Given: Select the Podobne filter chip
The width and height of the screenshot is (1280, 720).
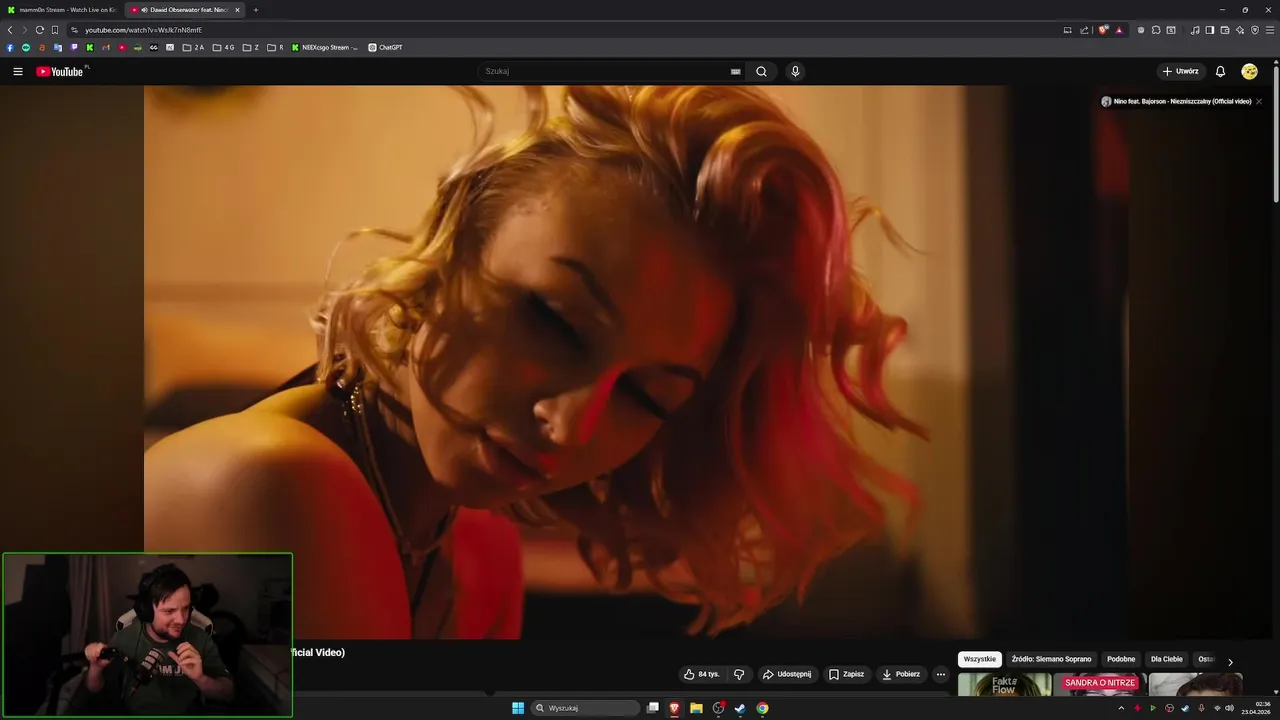Looking at the screenshot, I should coord(1121,659).
